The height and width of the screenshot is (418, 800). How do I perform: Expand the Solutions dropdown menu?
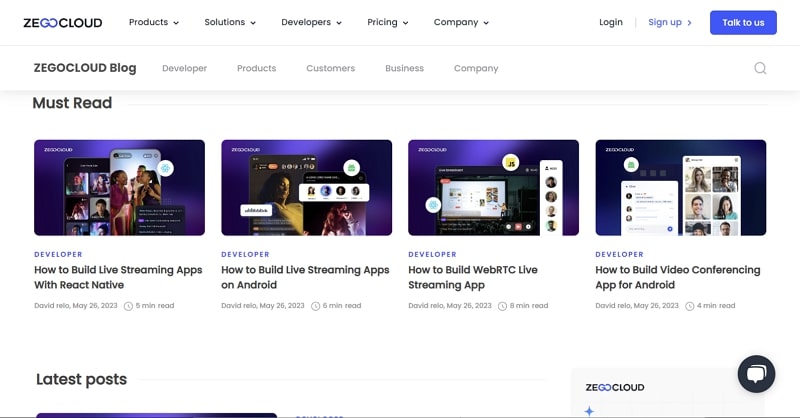pos(230,22)
